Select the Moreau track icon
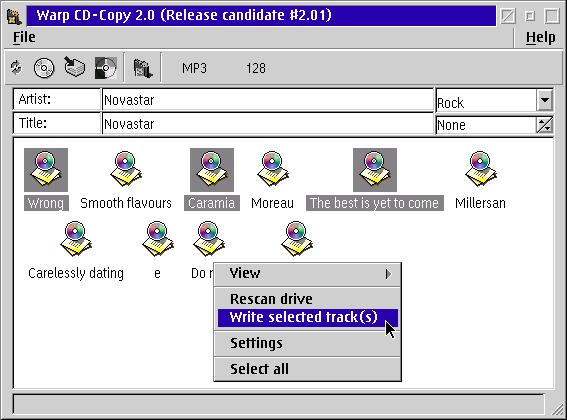This screenshot has height=420, width=567. tap(273, 169)
